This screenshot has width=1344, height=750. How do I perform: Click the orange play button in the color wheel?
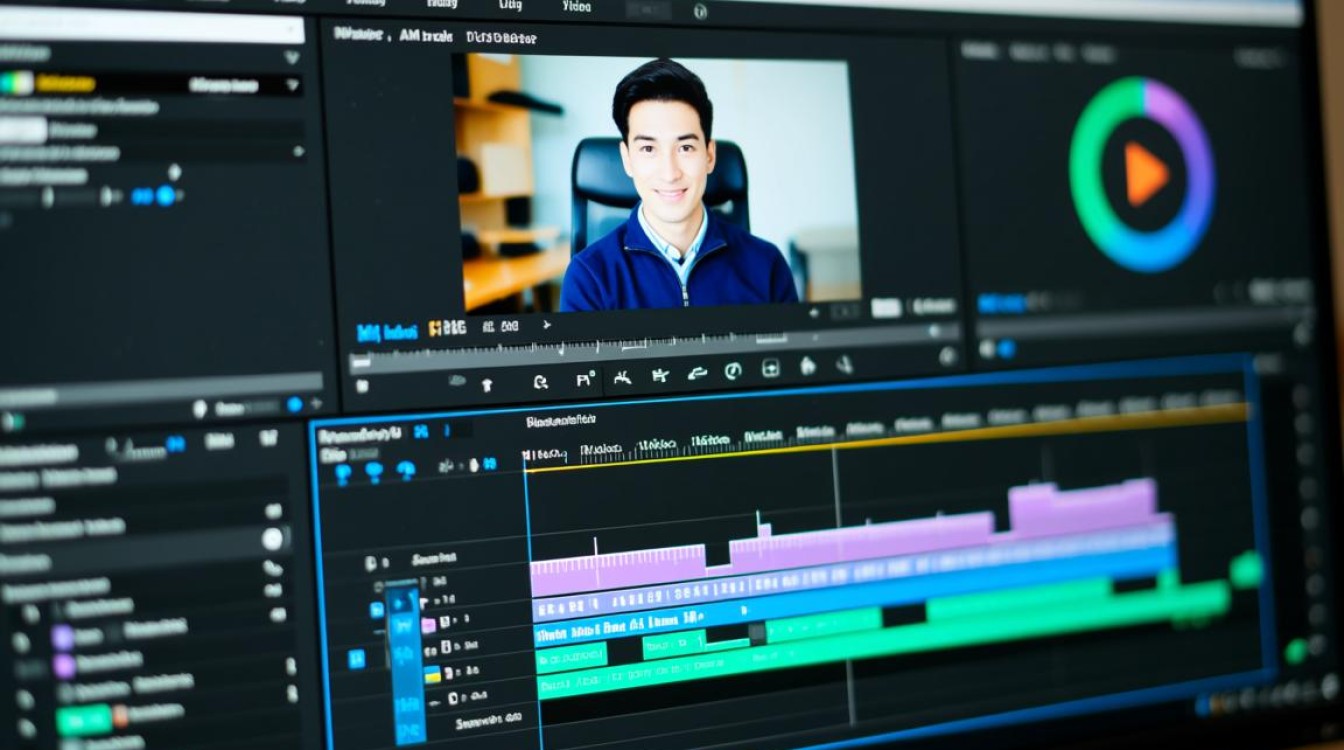click(x=1144, y=174)
